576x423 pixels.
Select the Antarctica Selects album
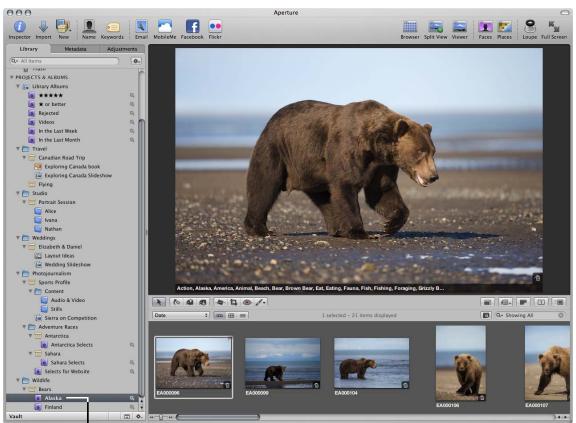click(x=72, y=345)
